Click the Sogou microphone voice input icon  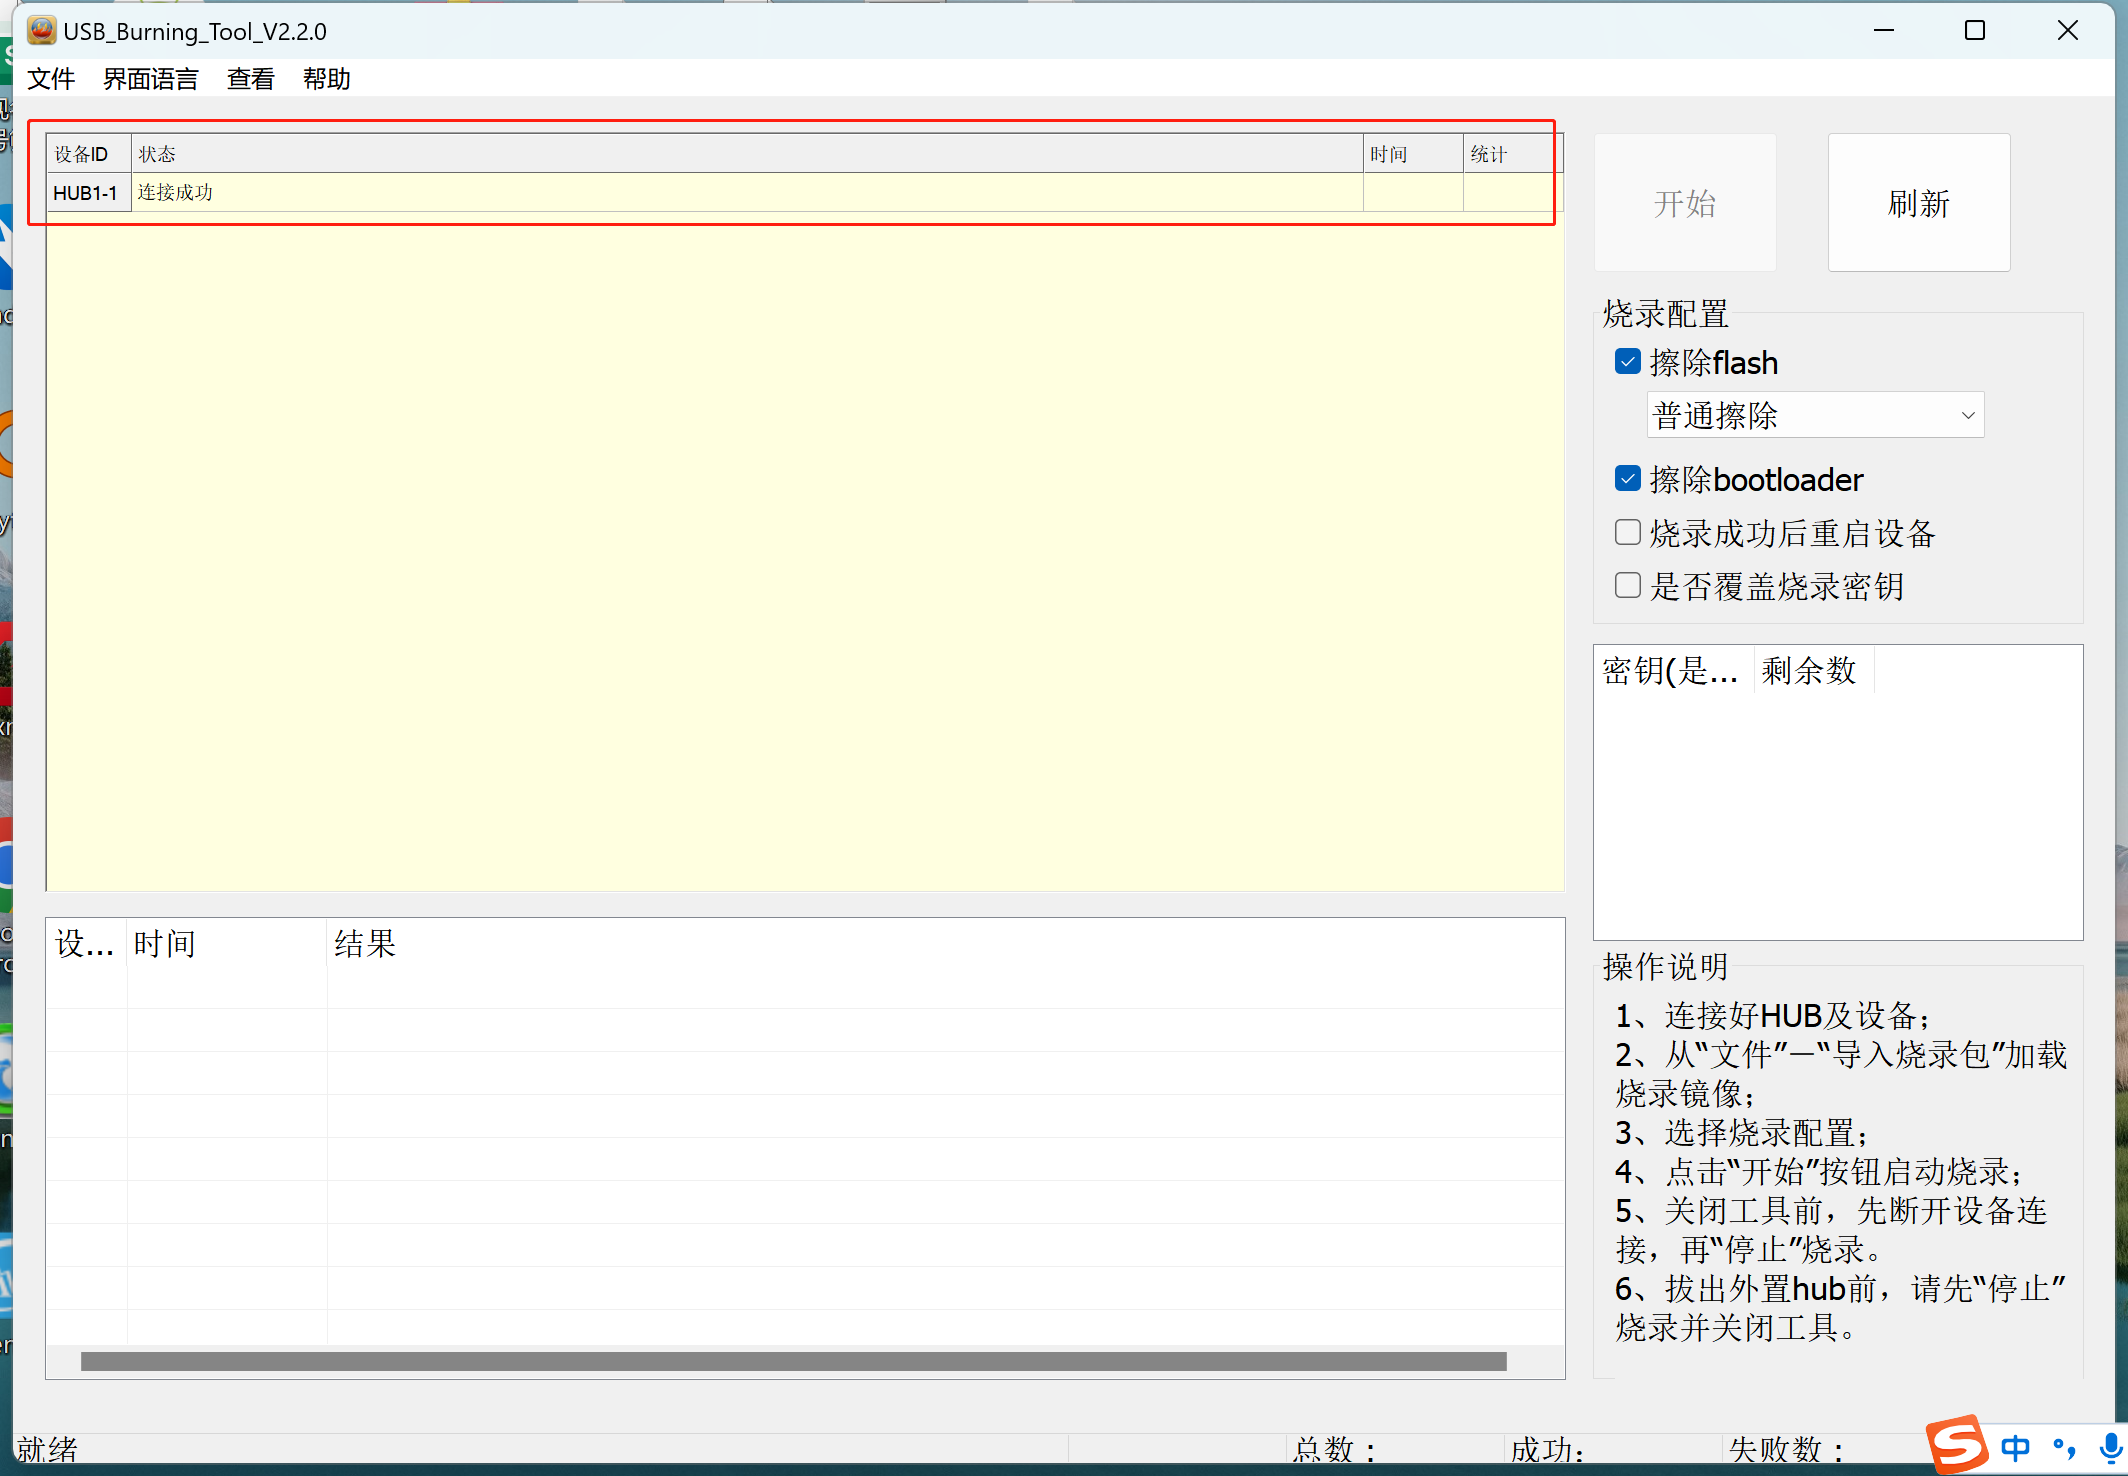pyautogui.click(x=2110, y=1447)
